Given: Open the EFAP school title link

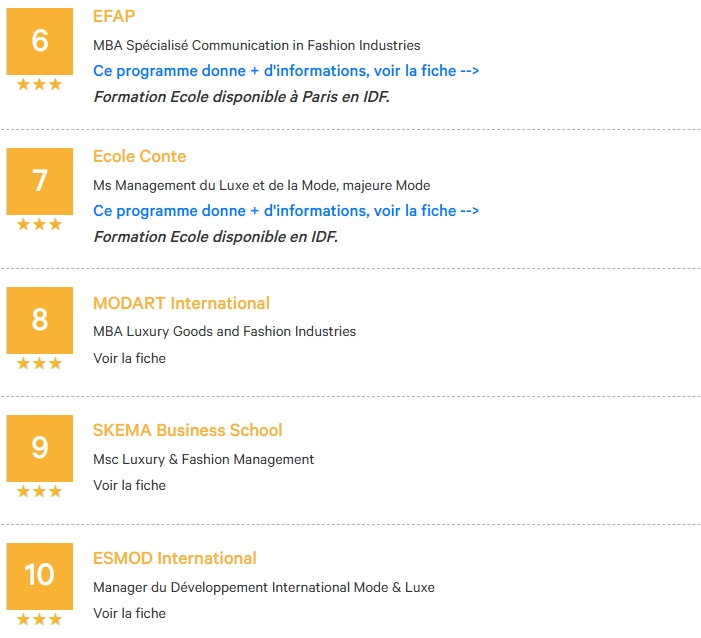Looking at the screenshot, I should (x=114, y=17).
